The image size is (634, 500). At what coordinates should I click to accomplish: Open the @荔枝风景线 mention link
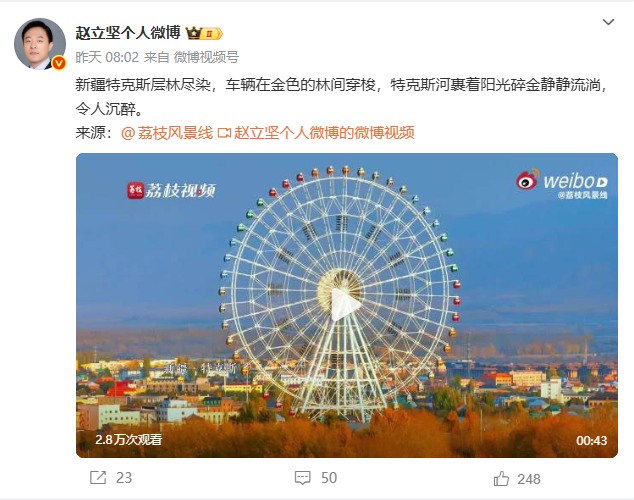167,133
